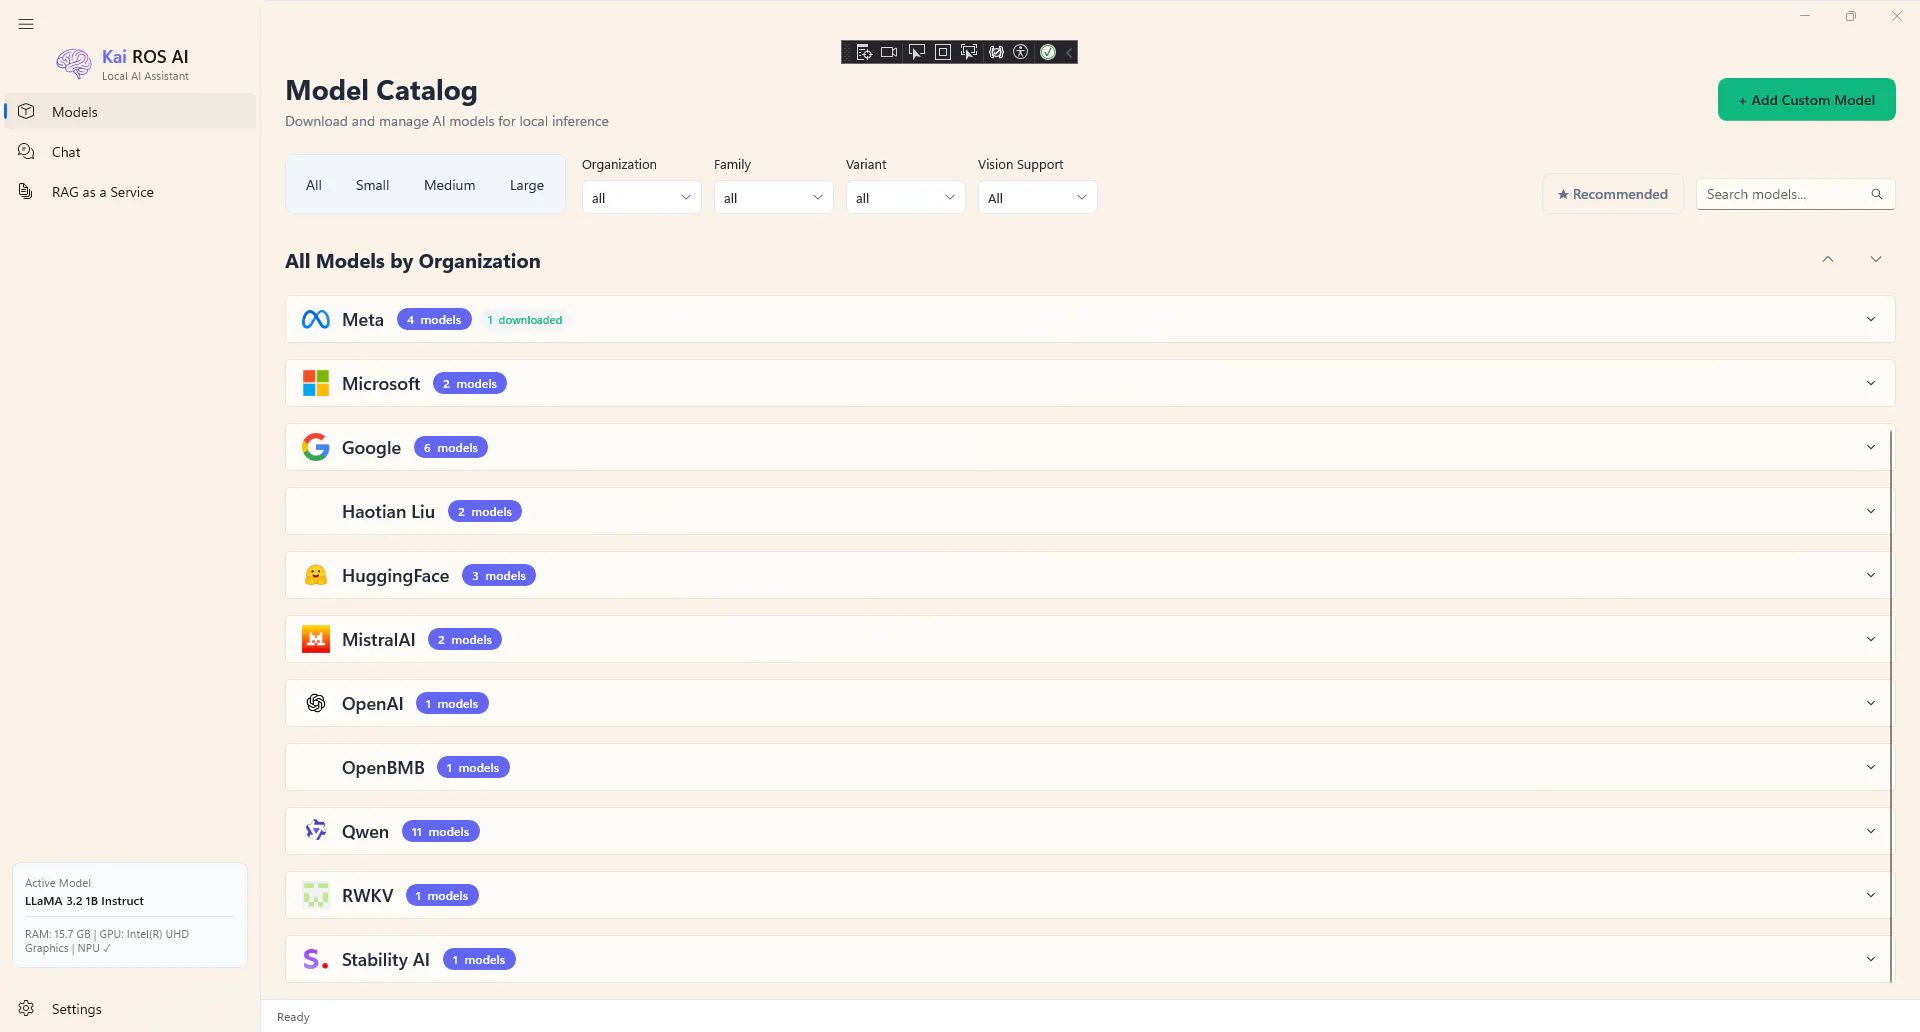The image size is (1920, 1032).
Task: Expand the OpenBMB row chevron
Action: (1871, 767)
